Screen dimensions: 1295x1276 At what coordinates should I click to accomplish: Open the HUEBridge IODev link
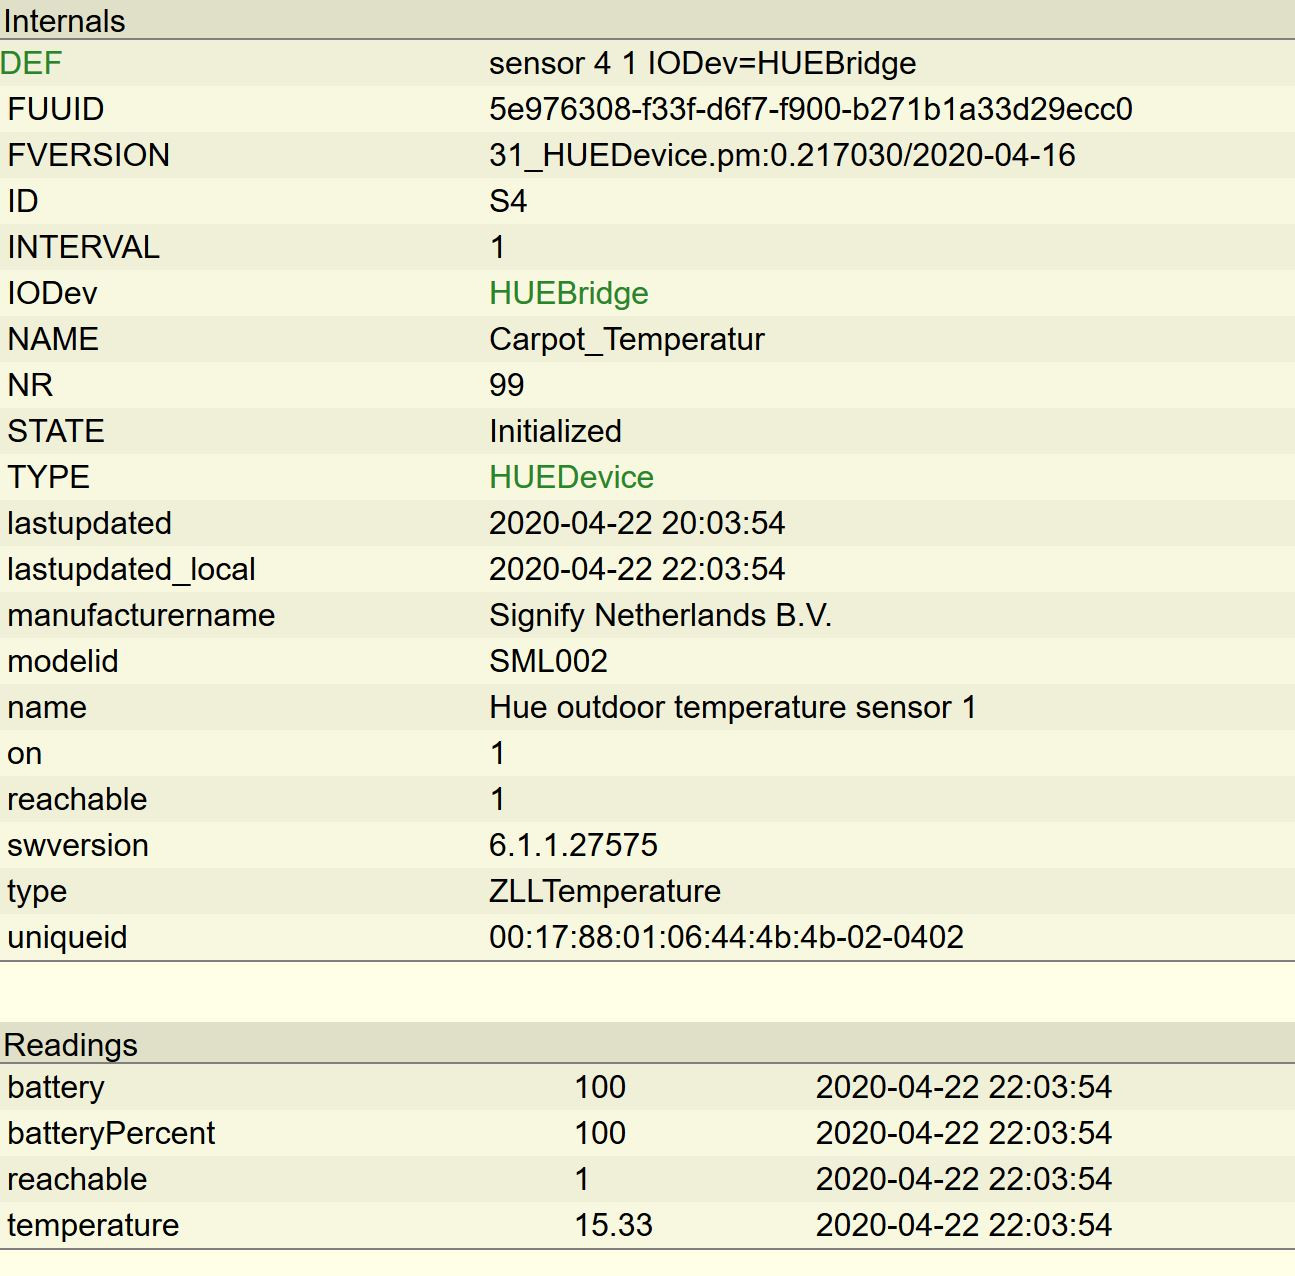click(x=568, y=294)
